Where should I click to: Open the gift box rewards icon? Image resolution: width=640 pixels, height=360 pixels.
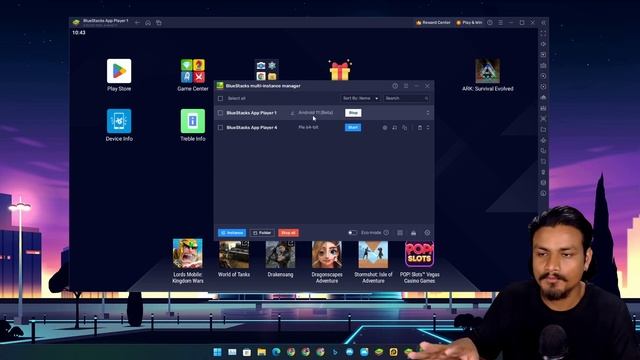point(340,70)
